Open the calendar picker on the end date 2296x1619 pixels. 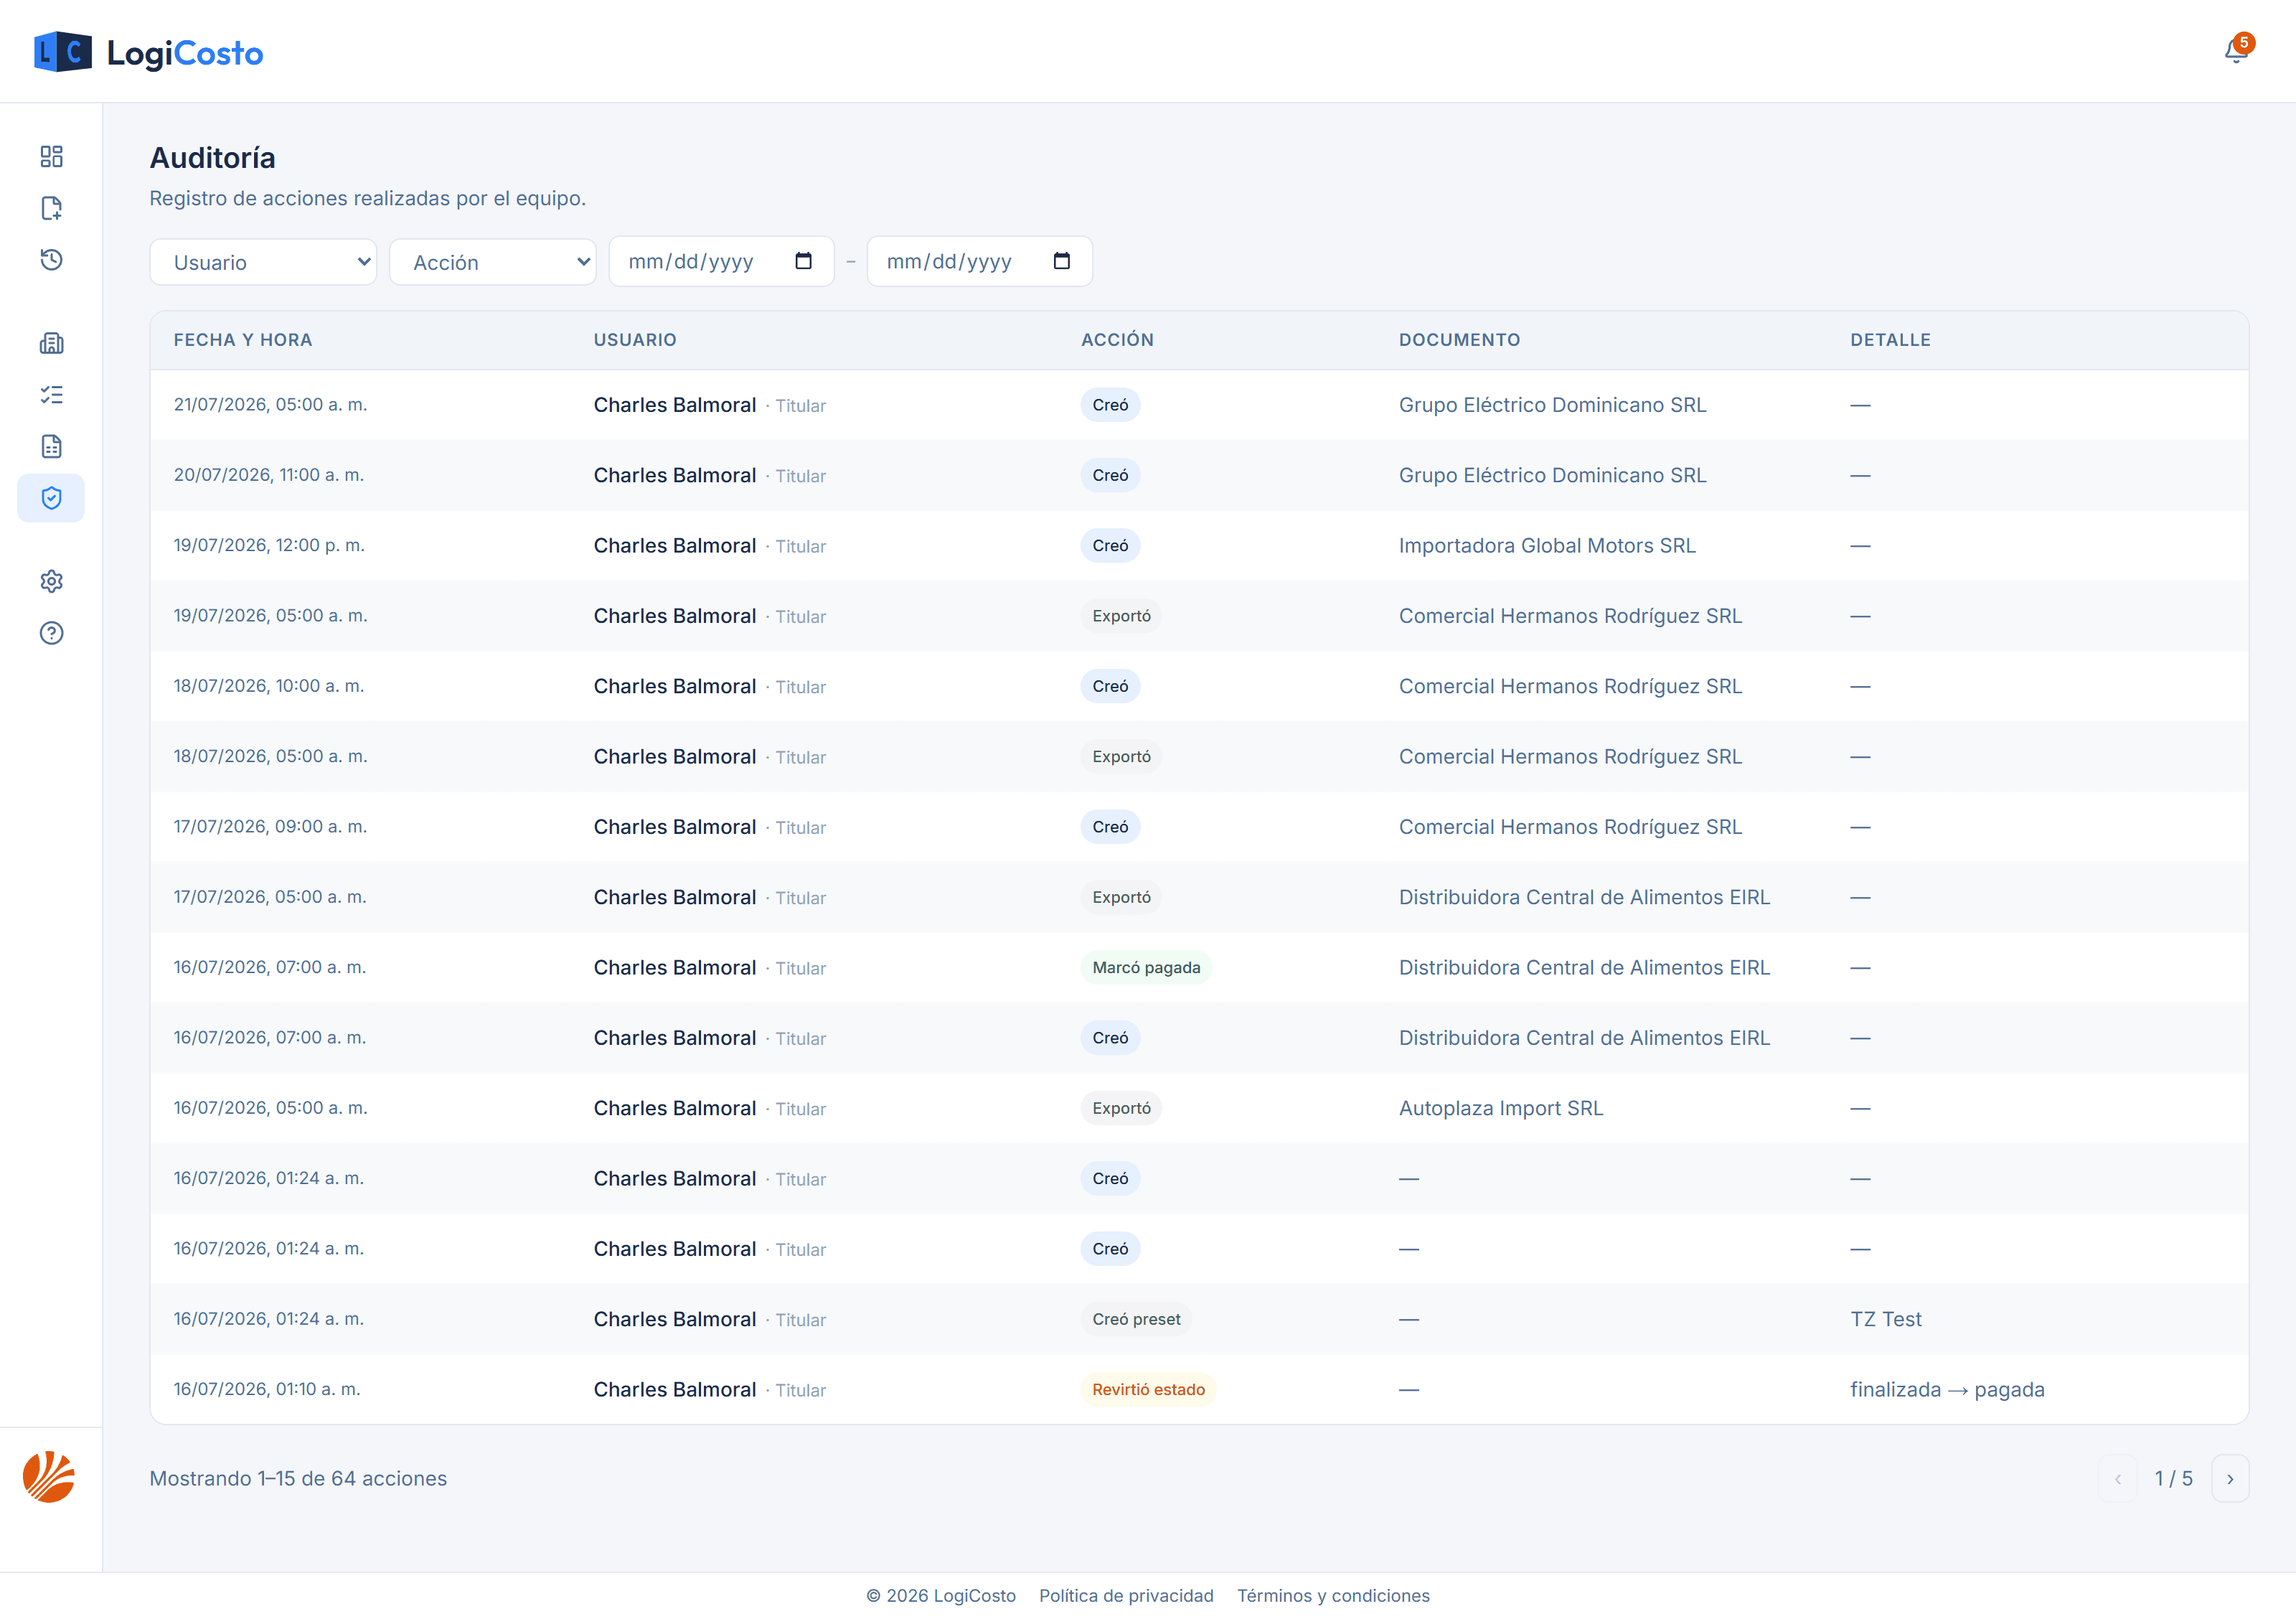1062,261
